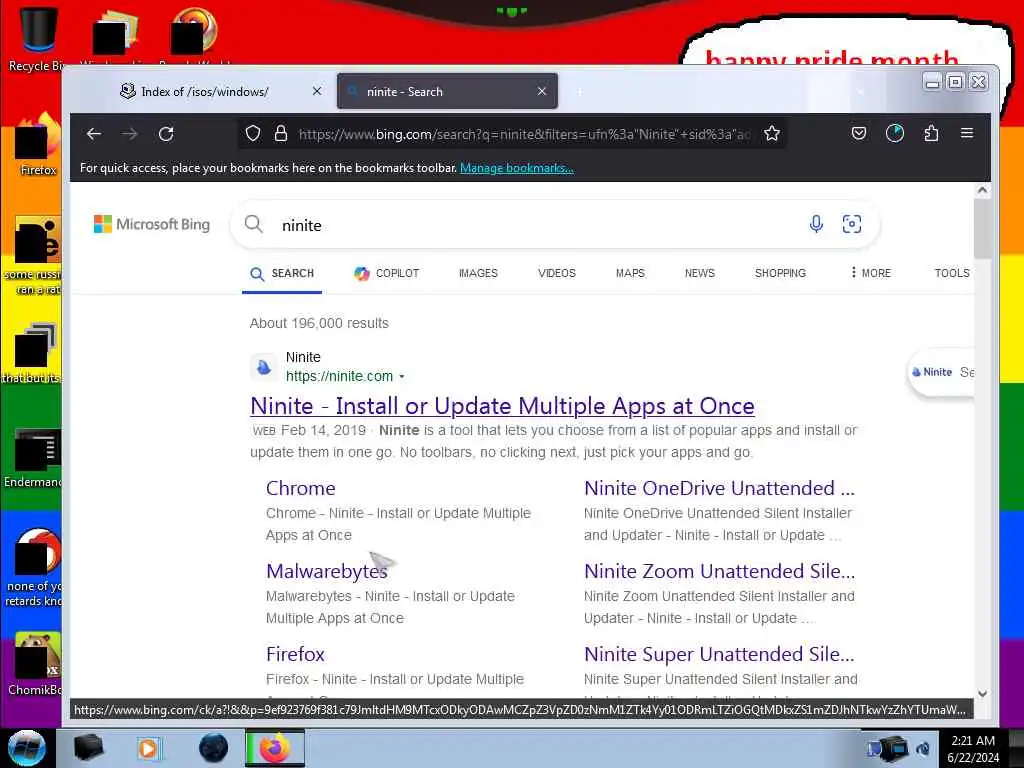Image resolution: width=1024 pixels, height=768 pixels.
Task: Open Firefox hamburger application menu
Action: (x=967, y=133)
